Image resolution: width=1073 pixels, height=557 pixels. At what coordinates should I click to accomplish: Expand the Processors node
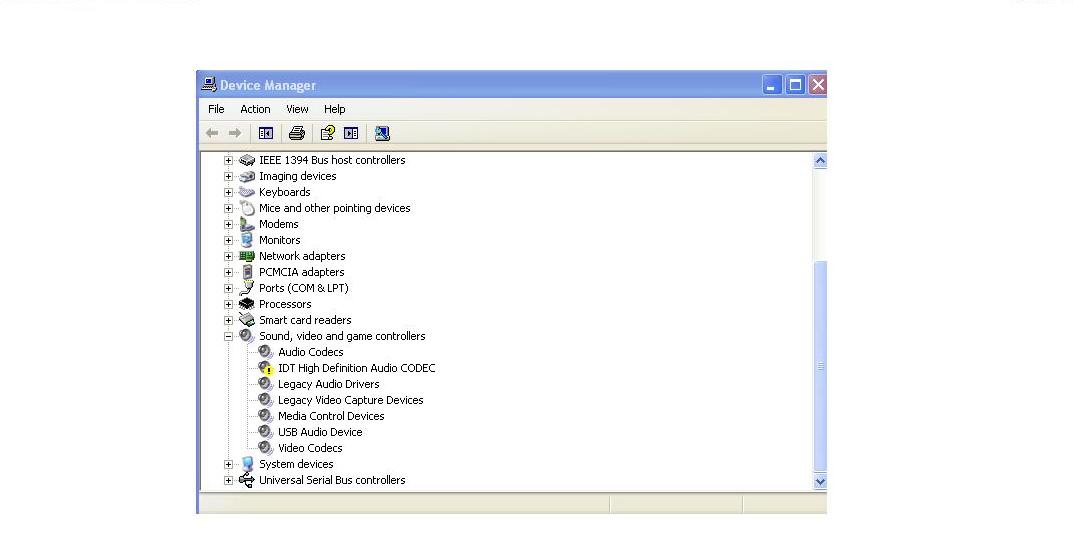coord(229,304)
